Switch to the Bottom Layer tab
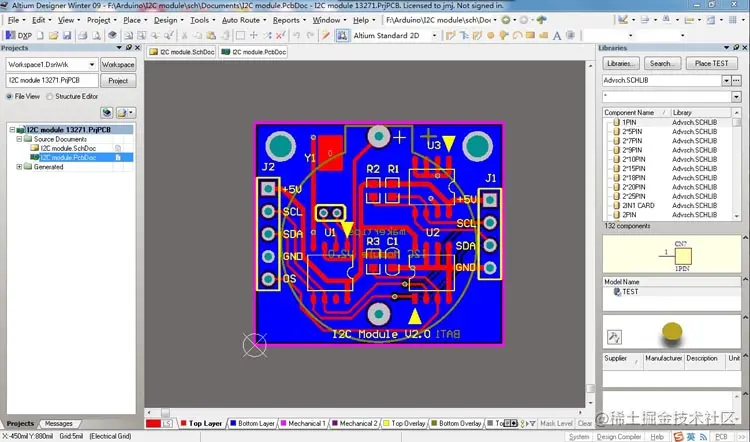750x442 pixels. pos(252,423)
